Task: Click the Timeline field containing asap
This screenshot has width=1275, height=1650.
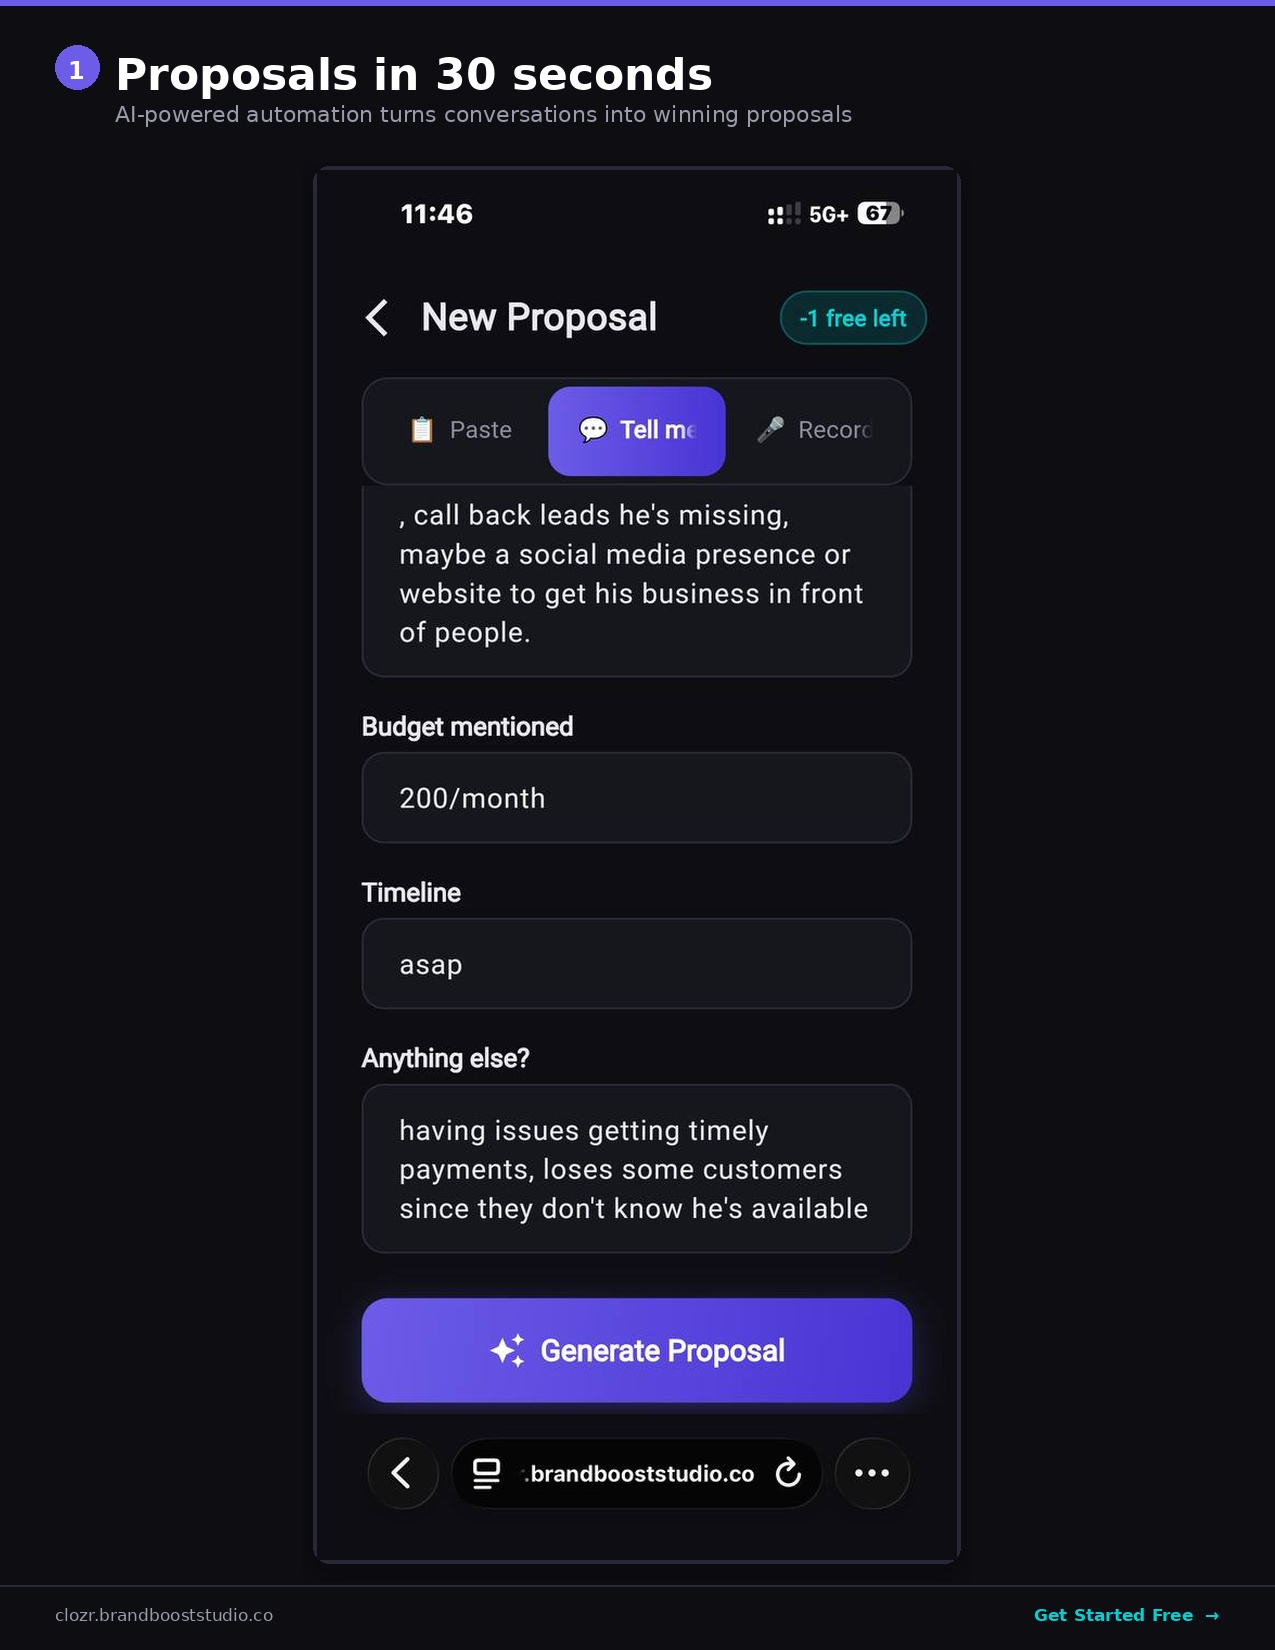Action: click(x=637, y=964)
